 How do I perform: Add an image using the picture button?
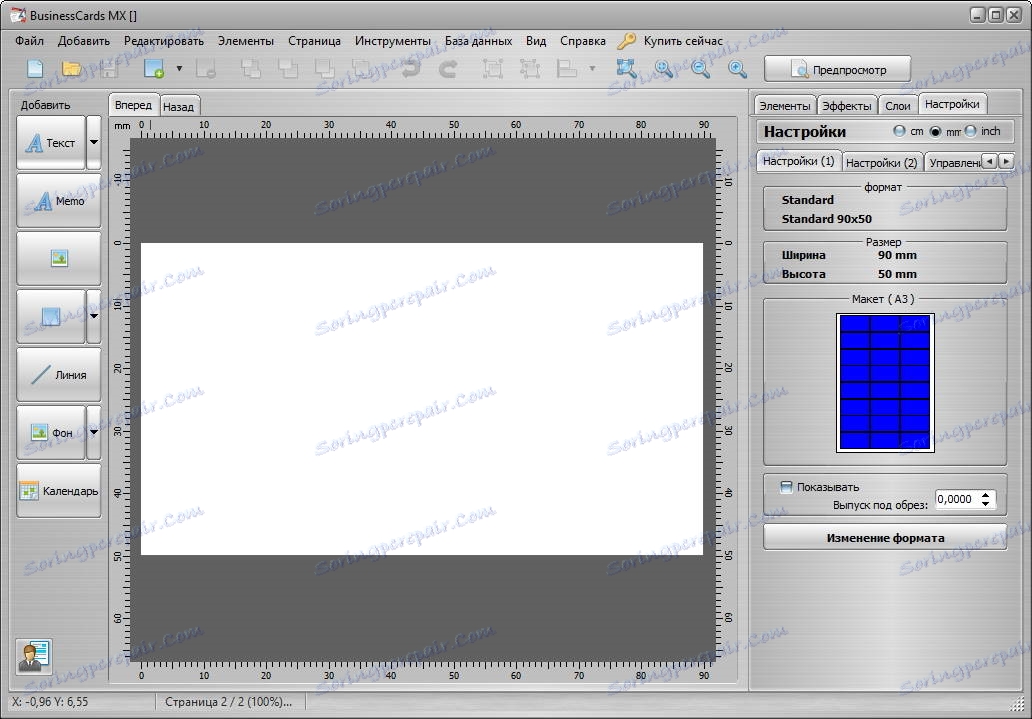pos(59,259)
